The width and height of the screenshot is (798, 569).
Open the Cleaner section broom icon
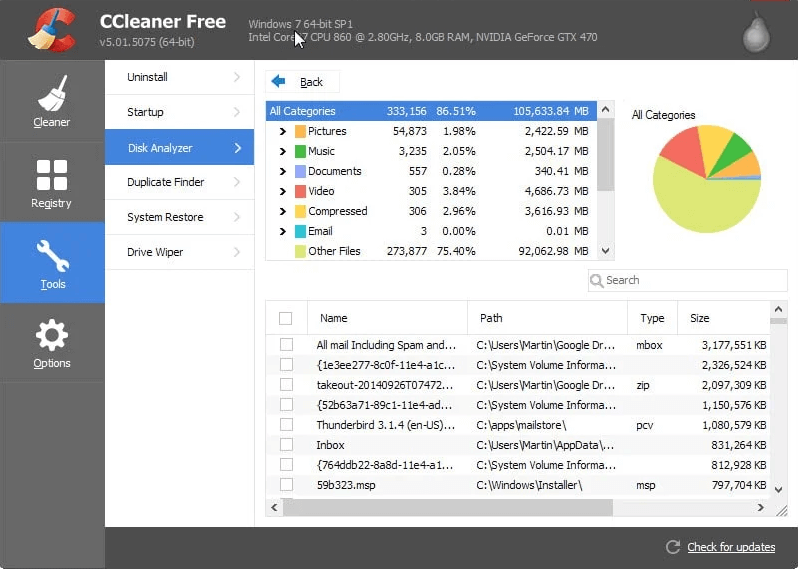[x=52, y=93]
